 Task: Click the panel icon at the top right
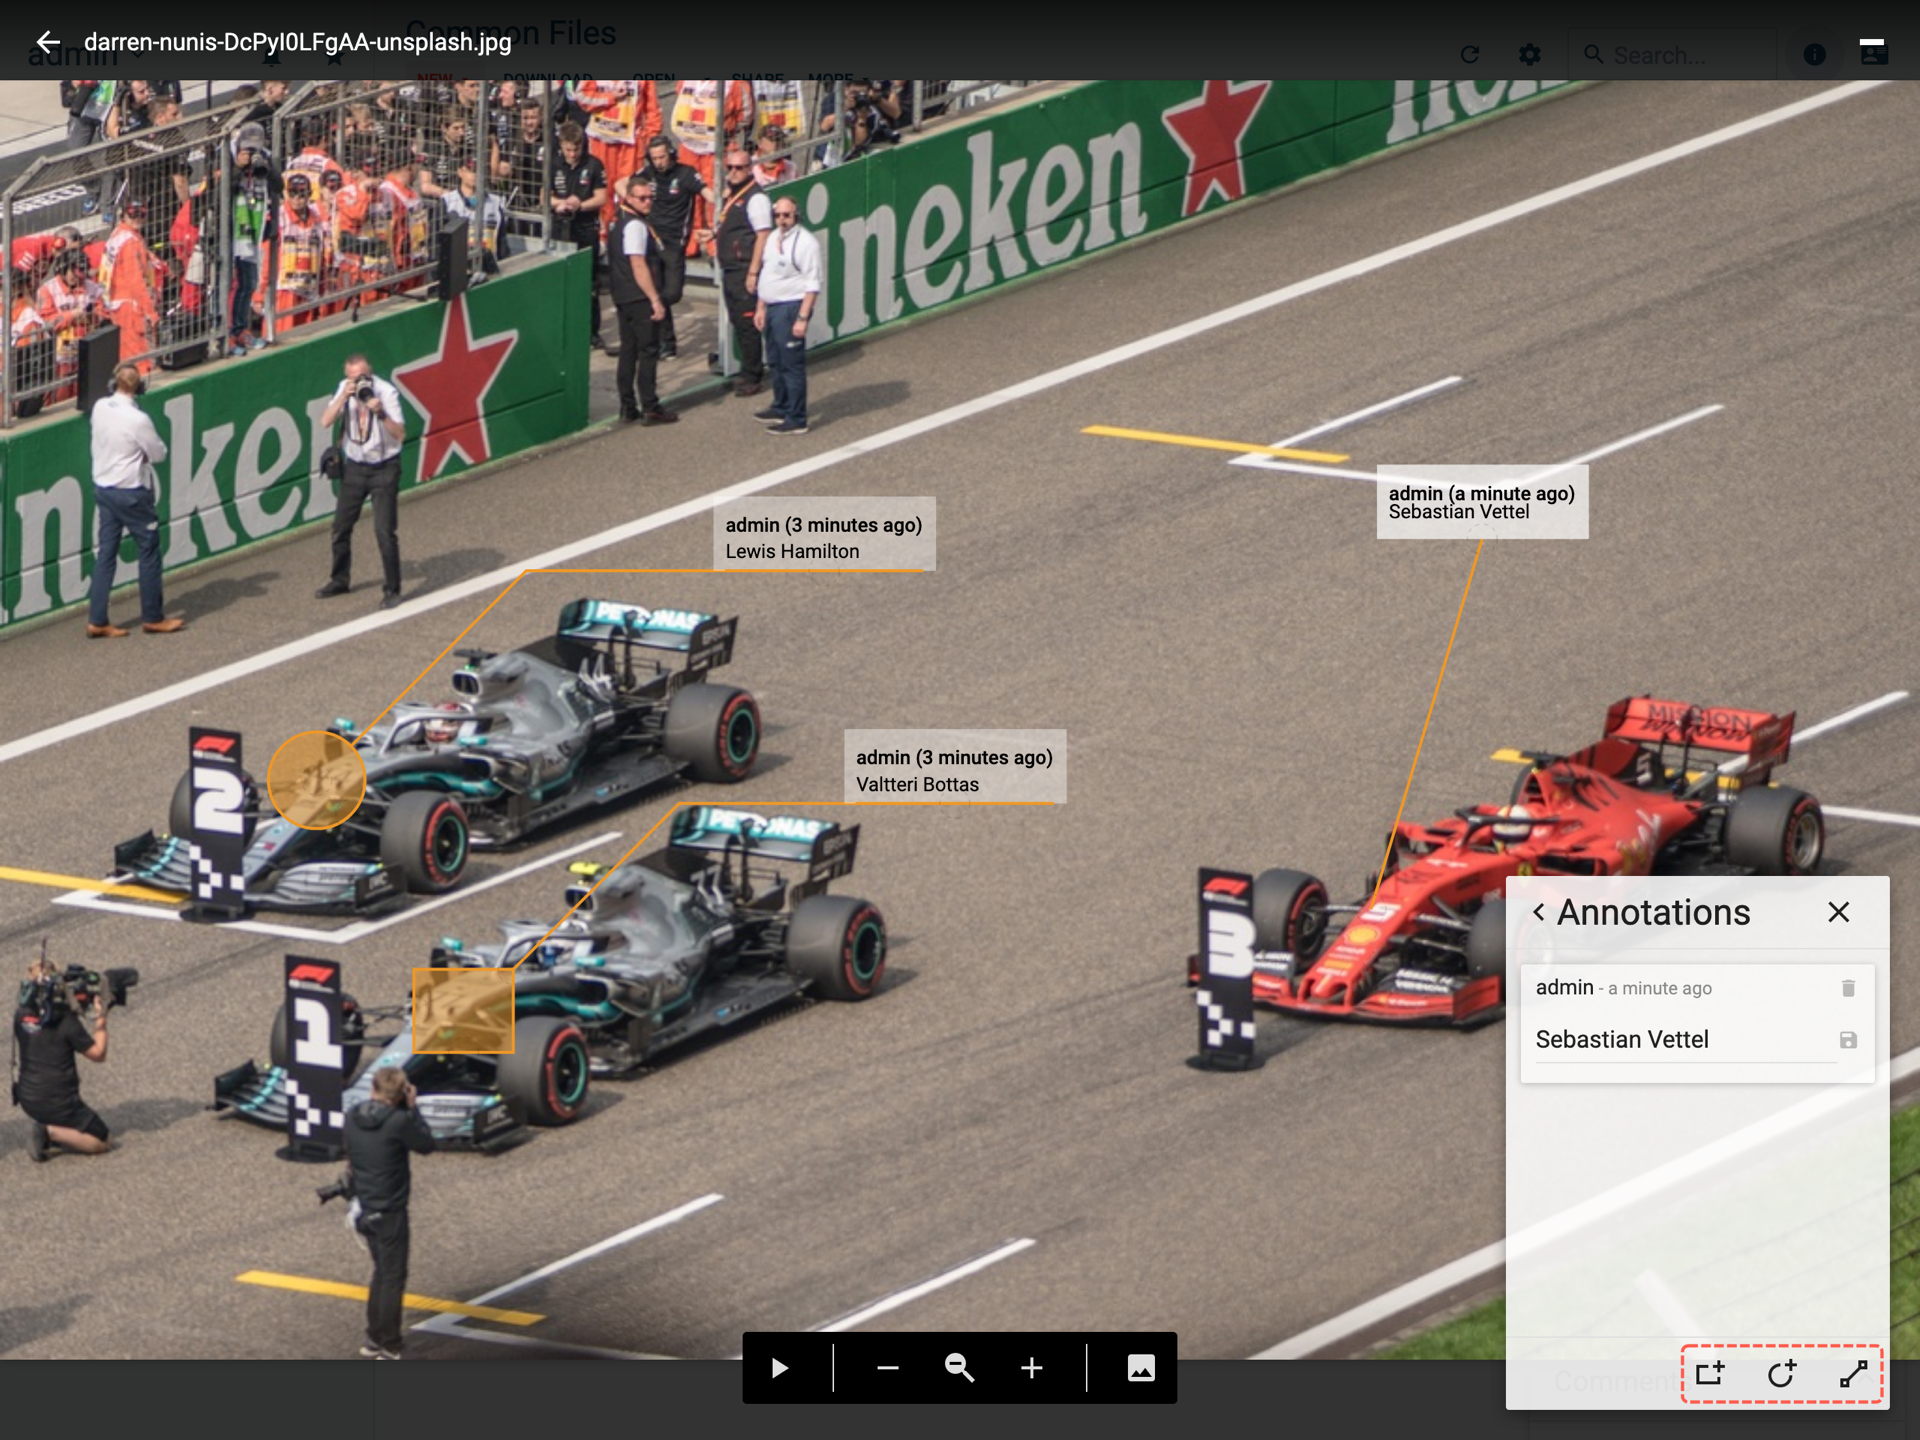(x=1872, y=51)
